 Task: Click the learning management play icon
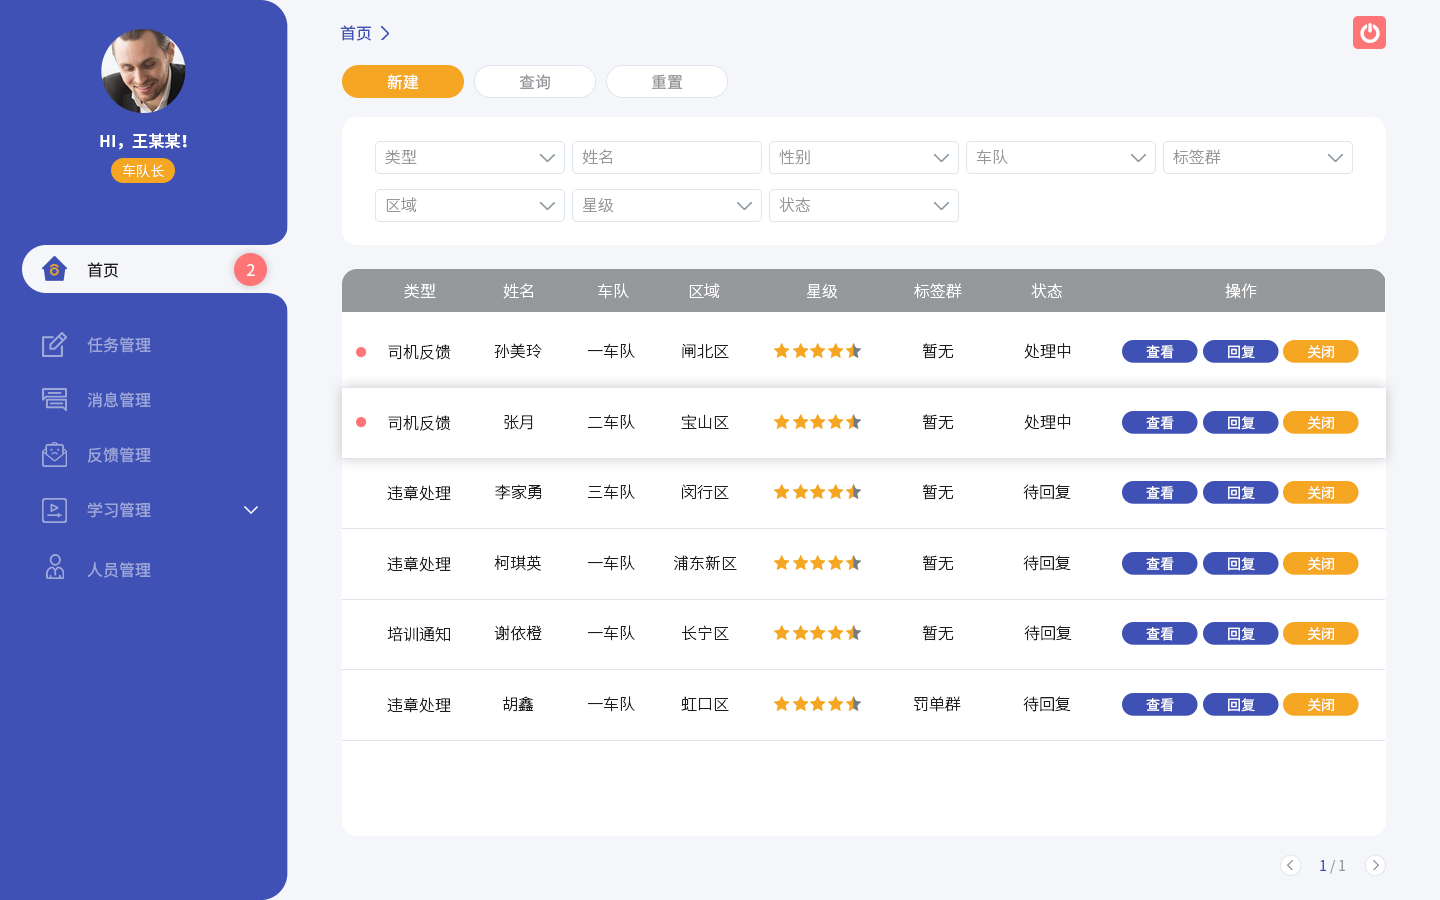pos(54,510)
